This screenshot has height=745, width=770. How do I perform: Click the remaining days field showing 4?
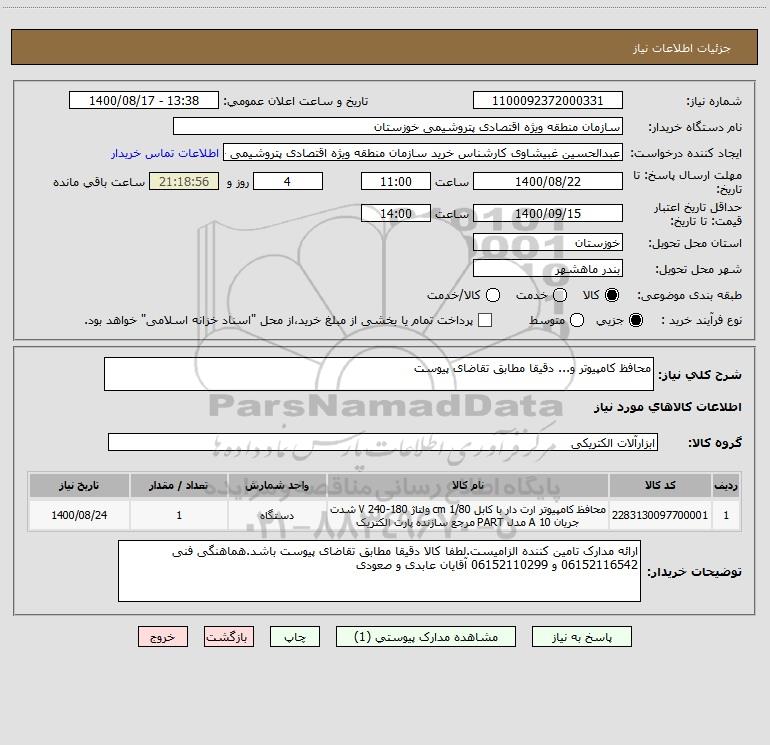pyautogui.click(x=288, y=181)
